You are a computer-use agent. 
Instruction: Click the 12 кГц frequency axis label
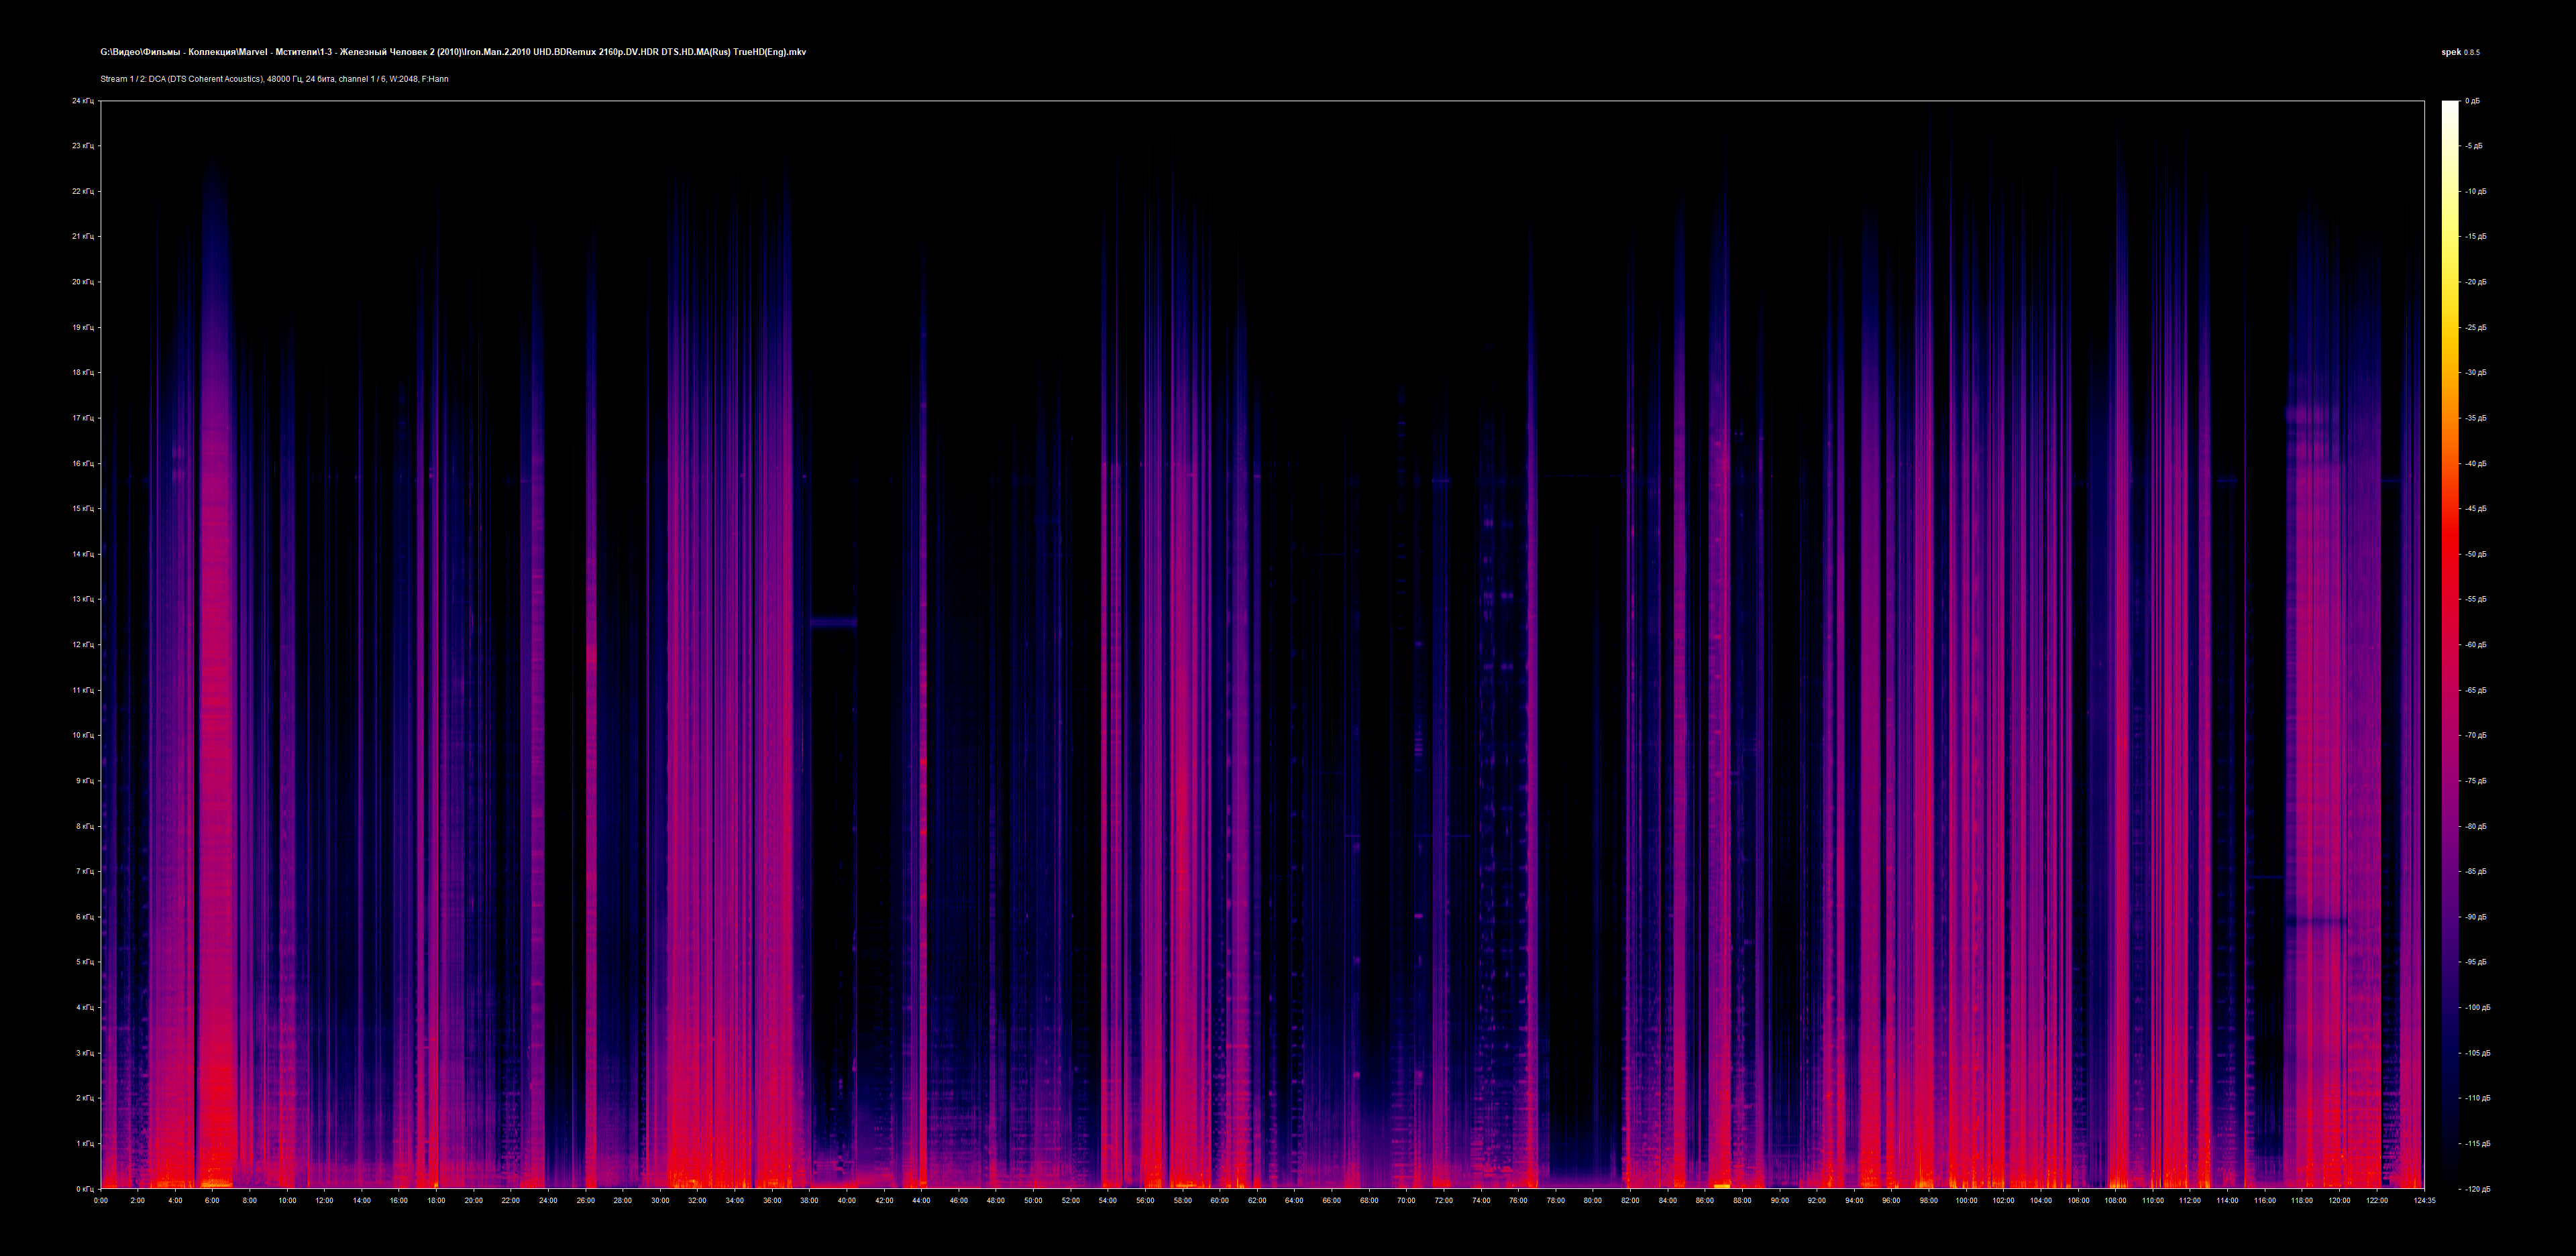[83, 645]
